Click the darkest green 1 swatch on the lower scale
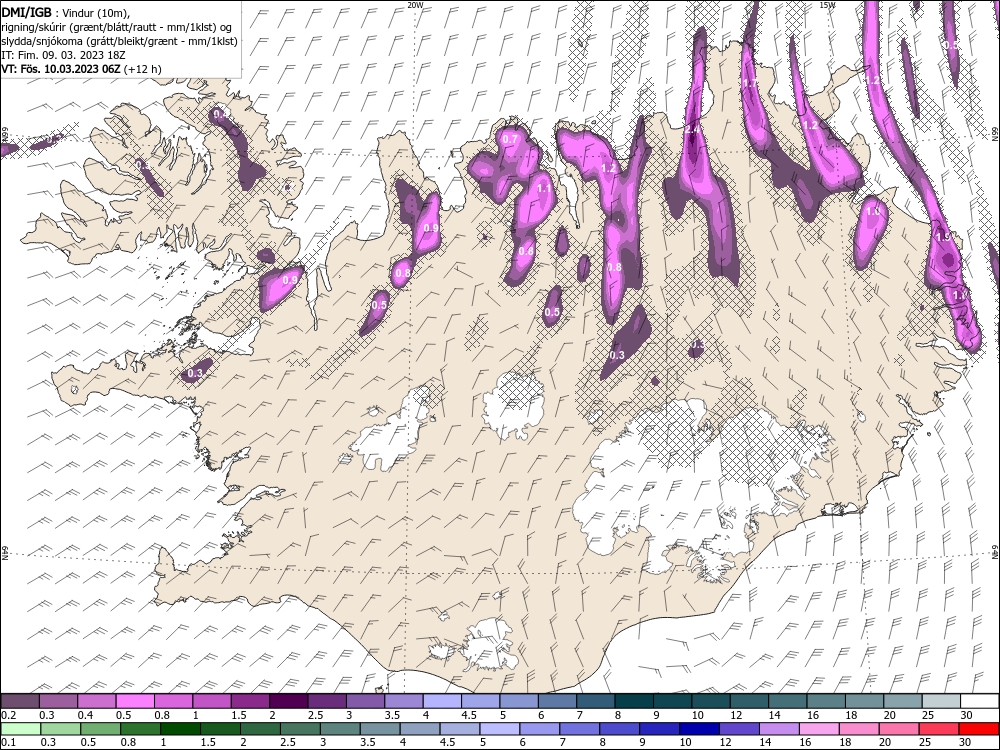Viewport: 1000px width, 750px height. pyautogui.click(x=180, y=729)
